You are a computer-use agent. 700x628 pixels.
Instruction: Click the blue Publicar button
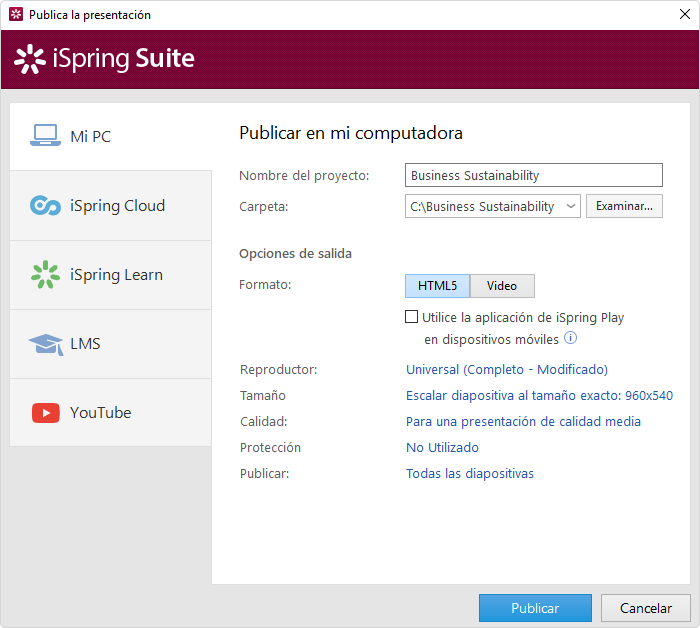535,608
